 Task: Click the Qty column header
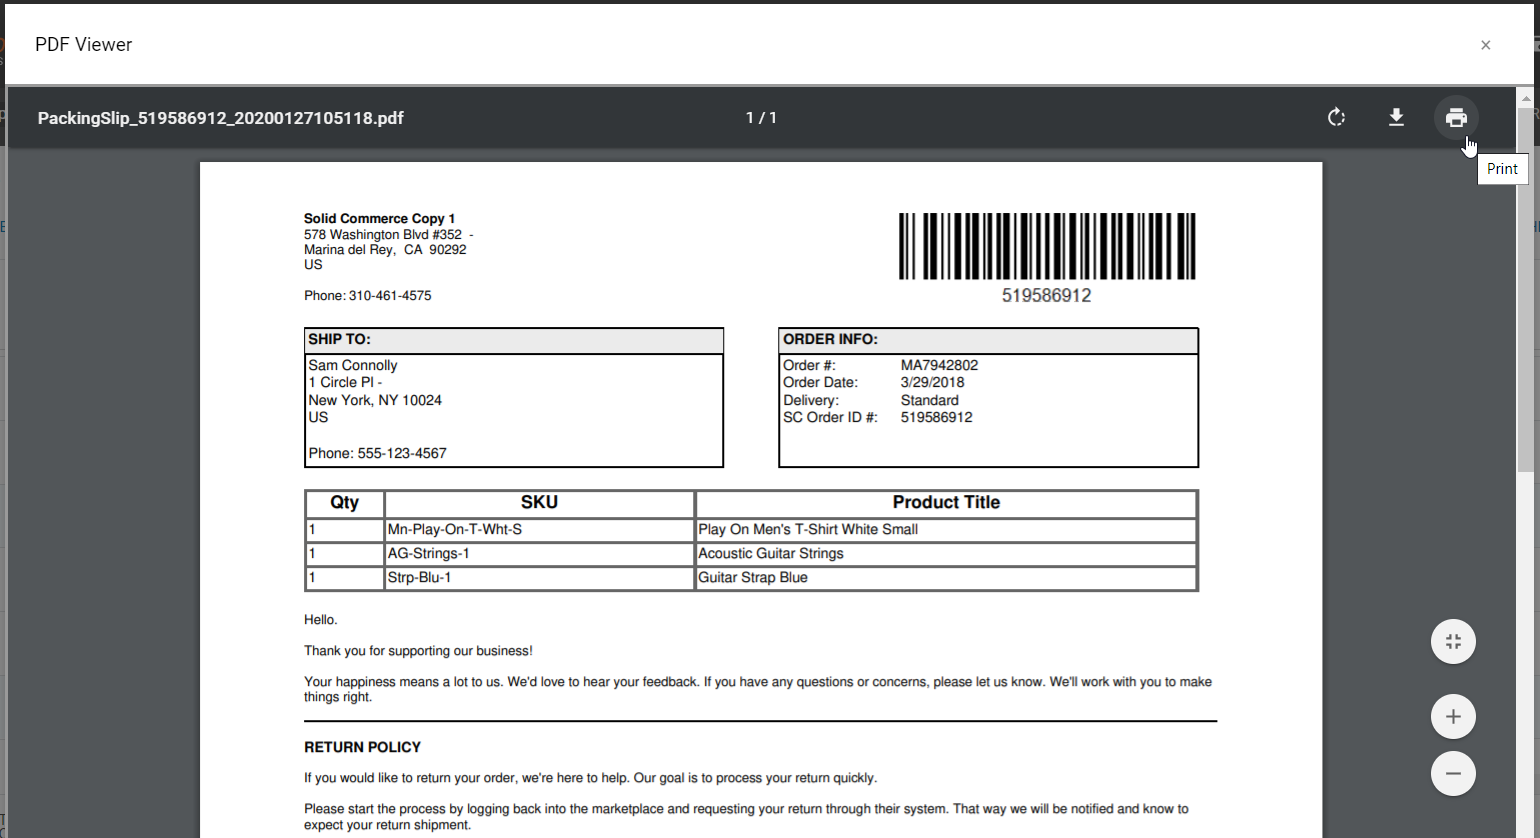coord(344,503)
